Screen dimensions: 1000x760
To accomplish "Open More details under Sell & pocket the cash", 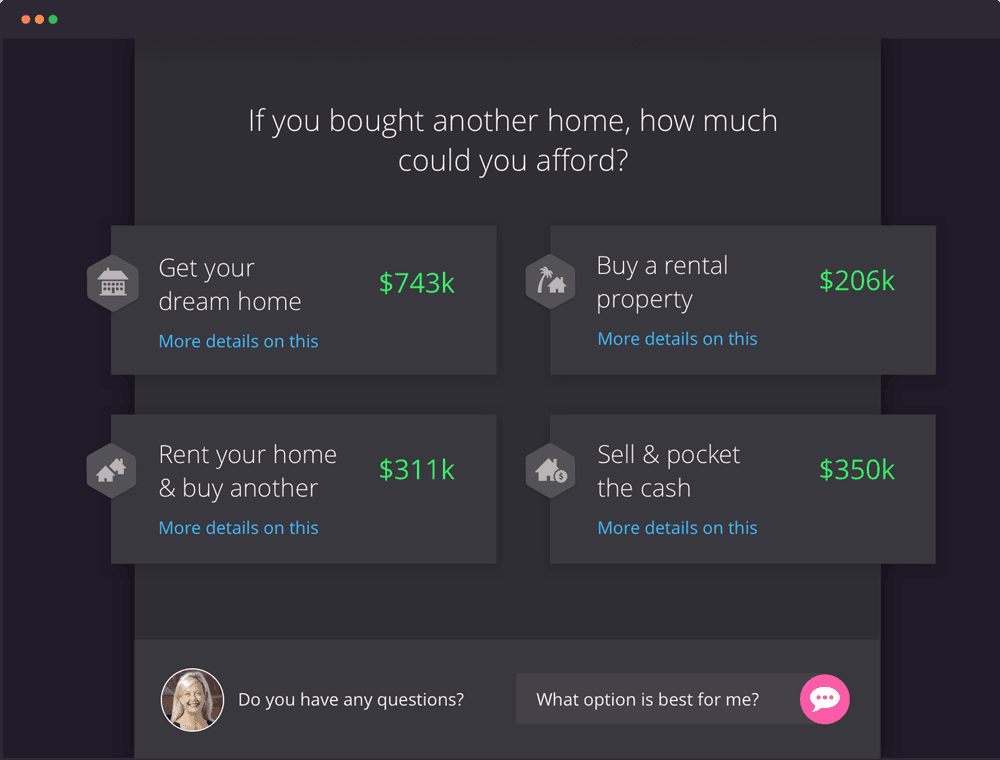I will [x=677, y=528].
